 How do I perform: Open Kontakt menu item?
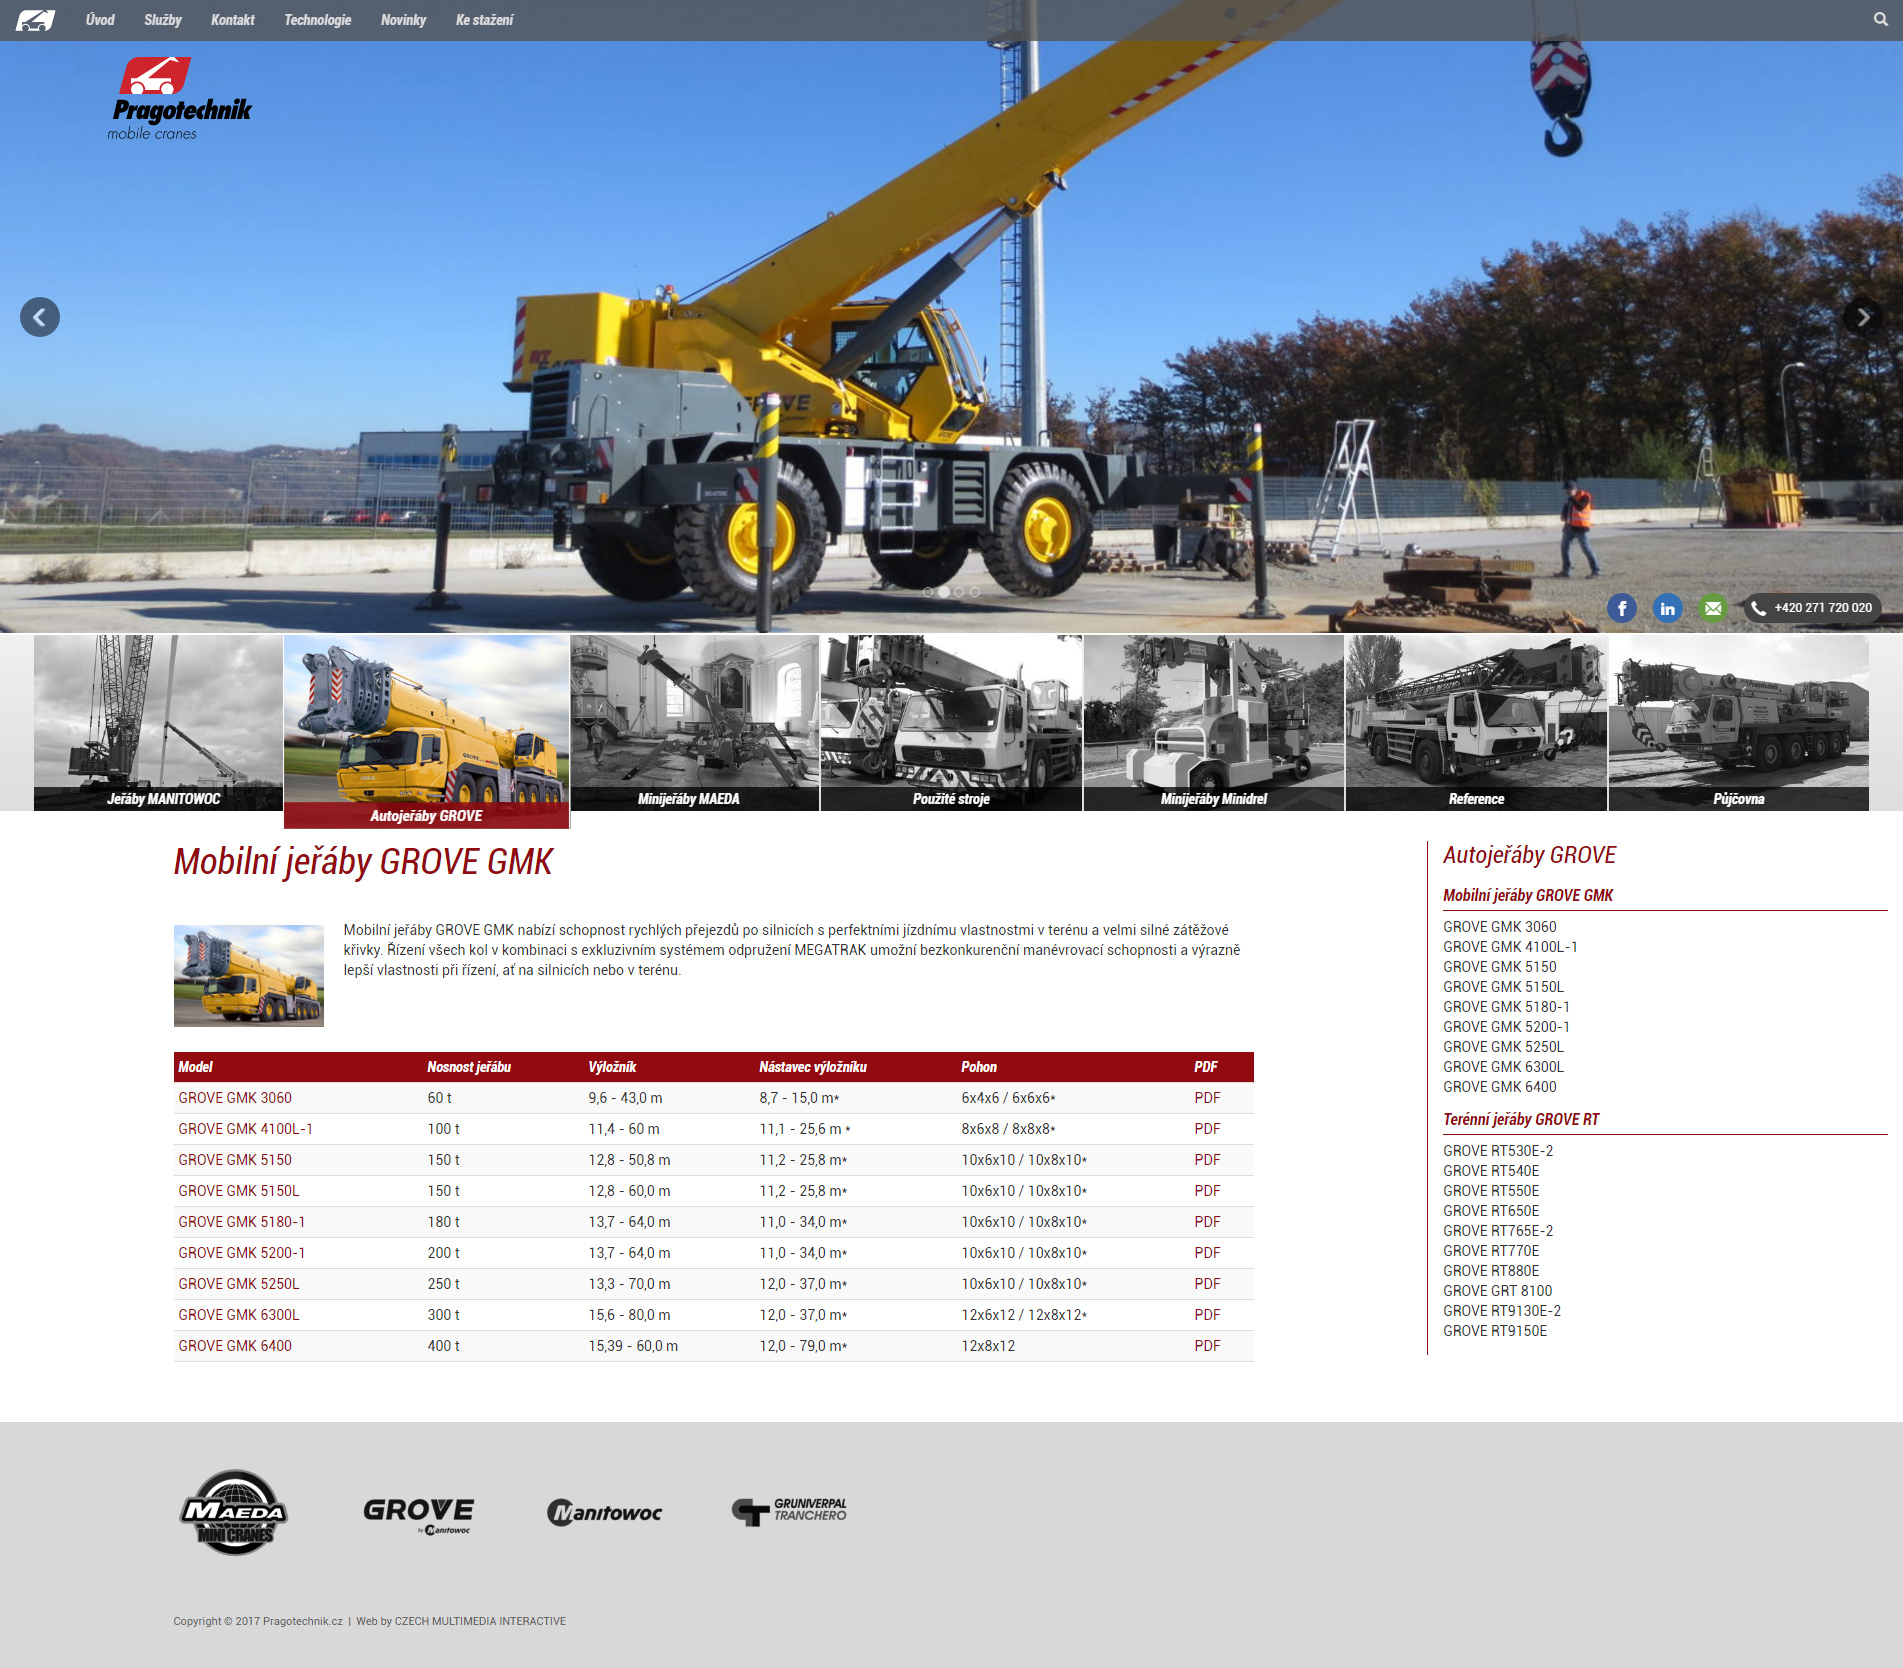click(233, 20)
